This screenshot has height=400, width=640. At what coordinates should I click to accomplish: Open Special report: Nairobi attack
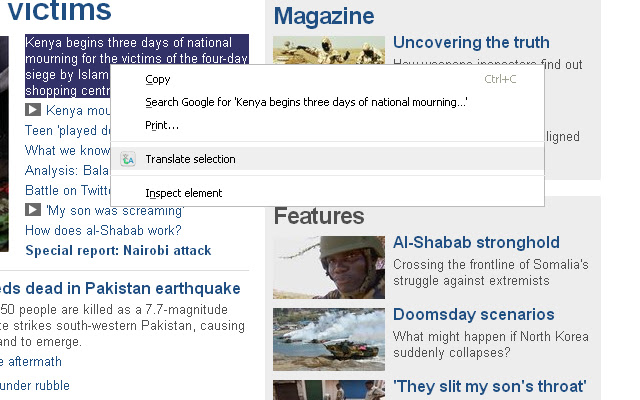tap(118, 250)
